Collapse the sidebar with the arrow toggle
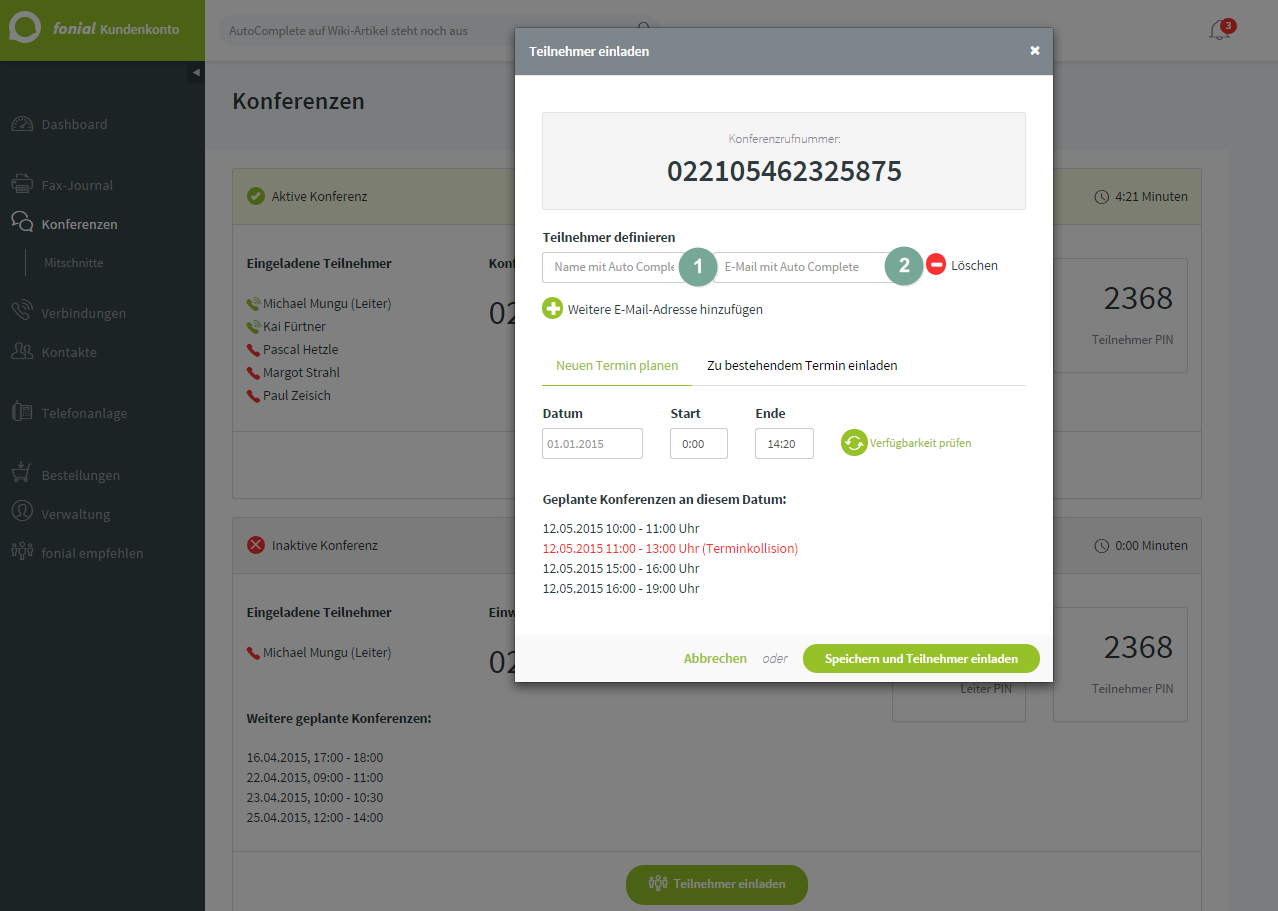Viewport: 1278px width, 911px height. pos(196,72)
